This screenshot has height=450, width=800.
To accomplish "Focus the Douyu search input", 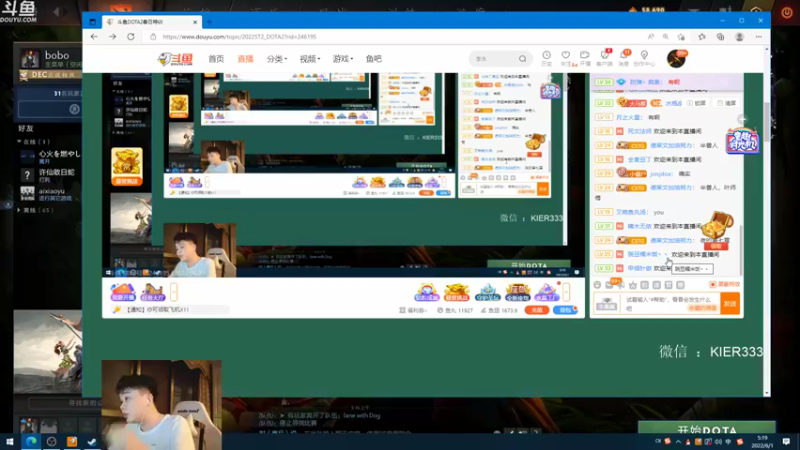I will point(493,59).
